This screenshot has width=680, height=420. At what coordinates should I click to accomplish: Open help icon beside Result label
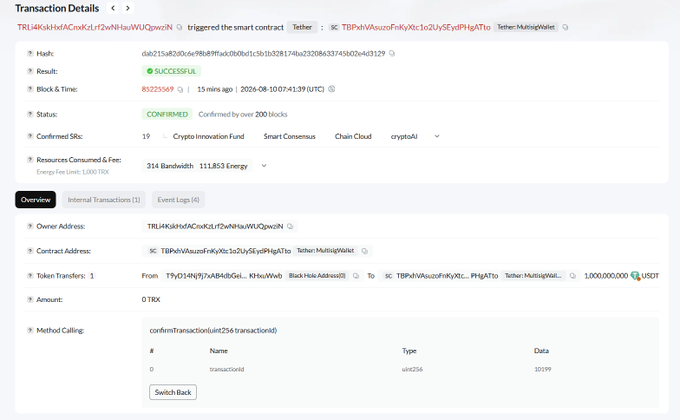click(x=30, y=71)
